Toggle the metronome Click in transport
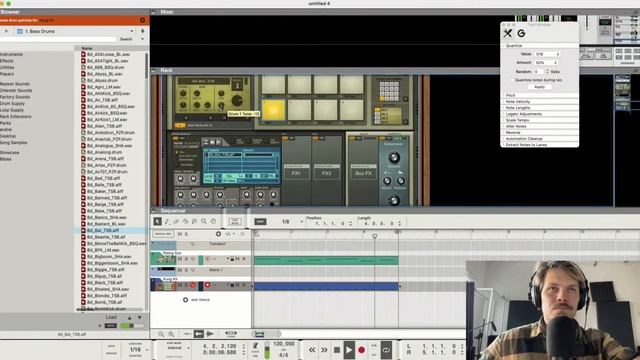The height and width of the screenshot is (360, 640). (256, 346)
